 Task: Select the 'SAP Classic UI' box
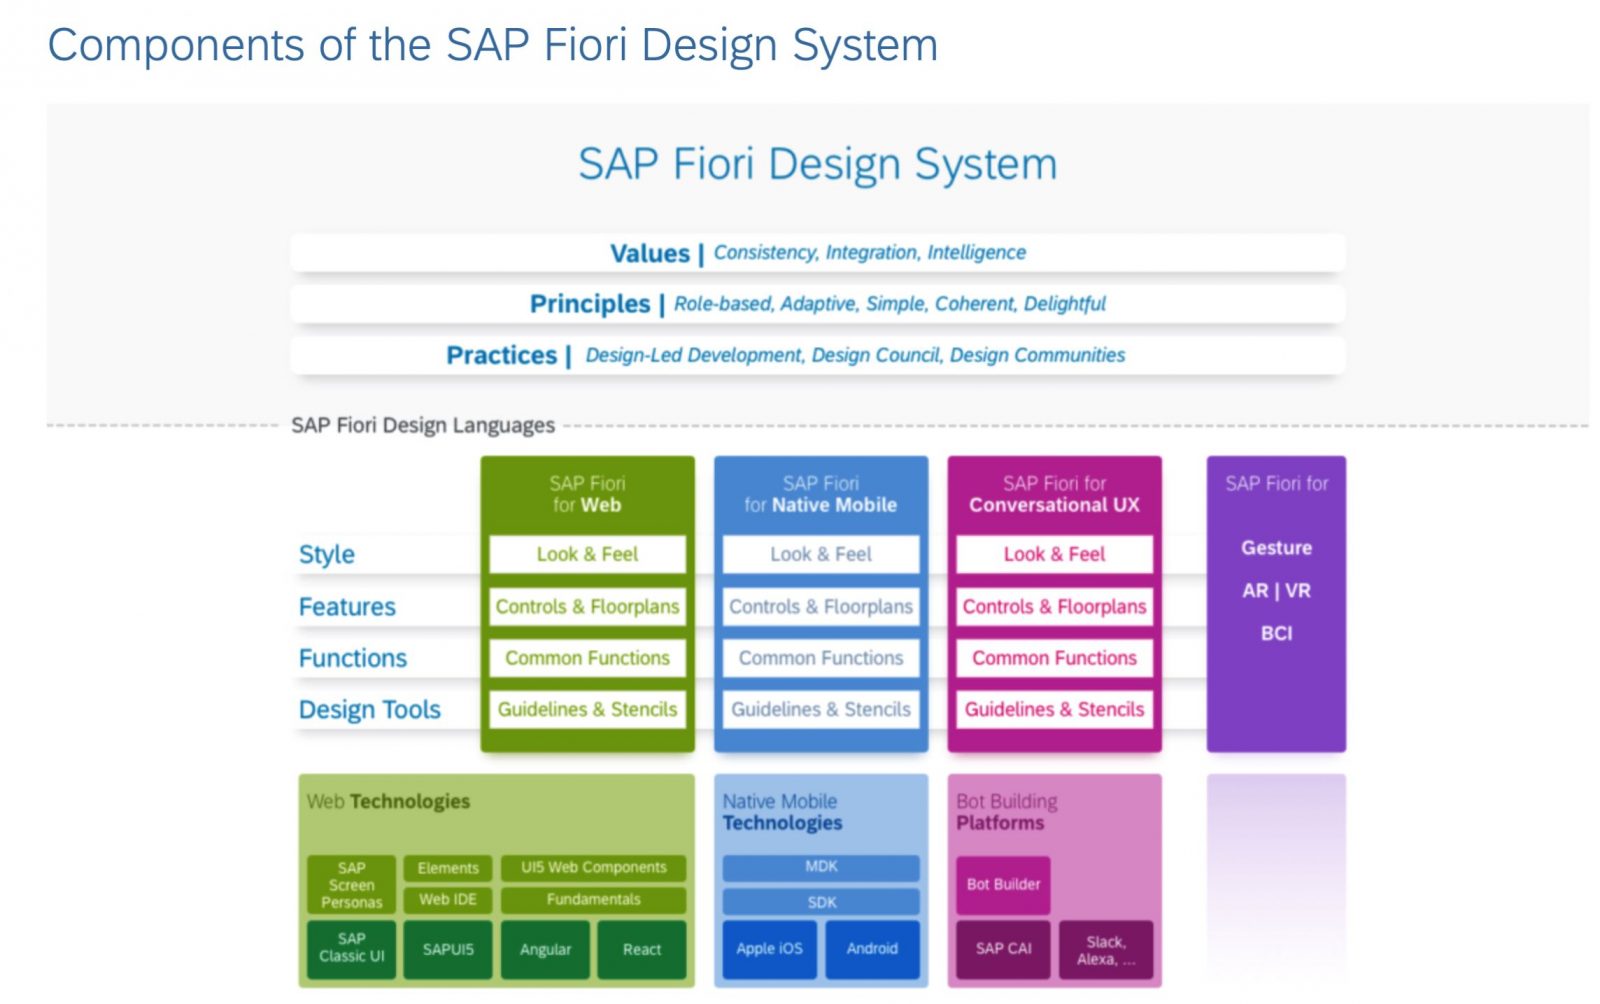click(351, 948)
